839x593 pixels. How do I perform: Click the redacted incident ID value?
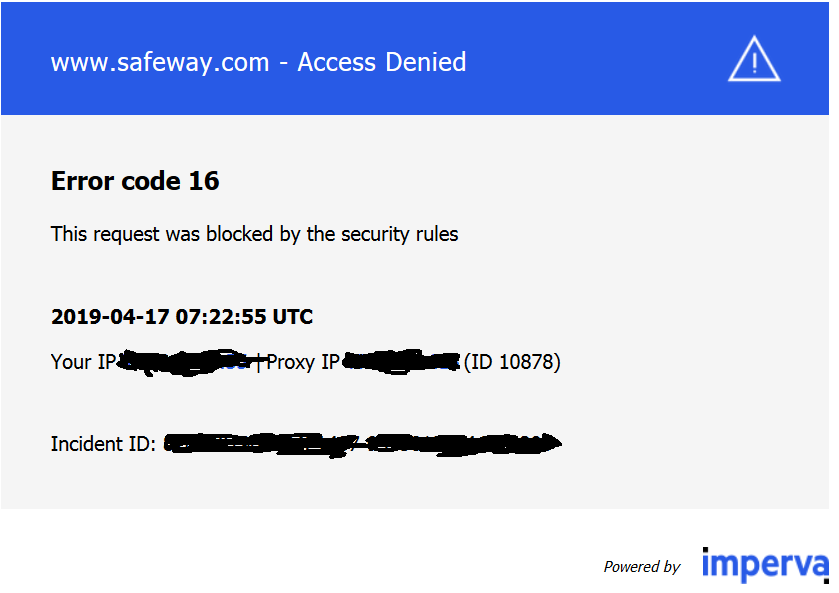pyautogui.click(x=362, y=445)
